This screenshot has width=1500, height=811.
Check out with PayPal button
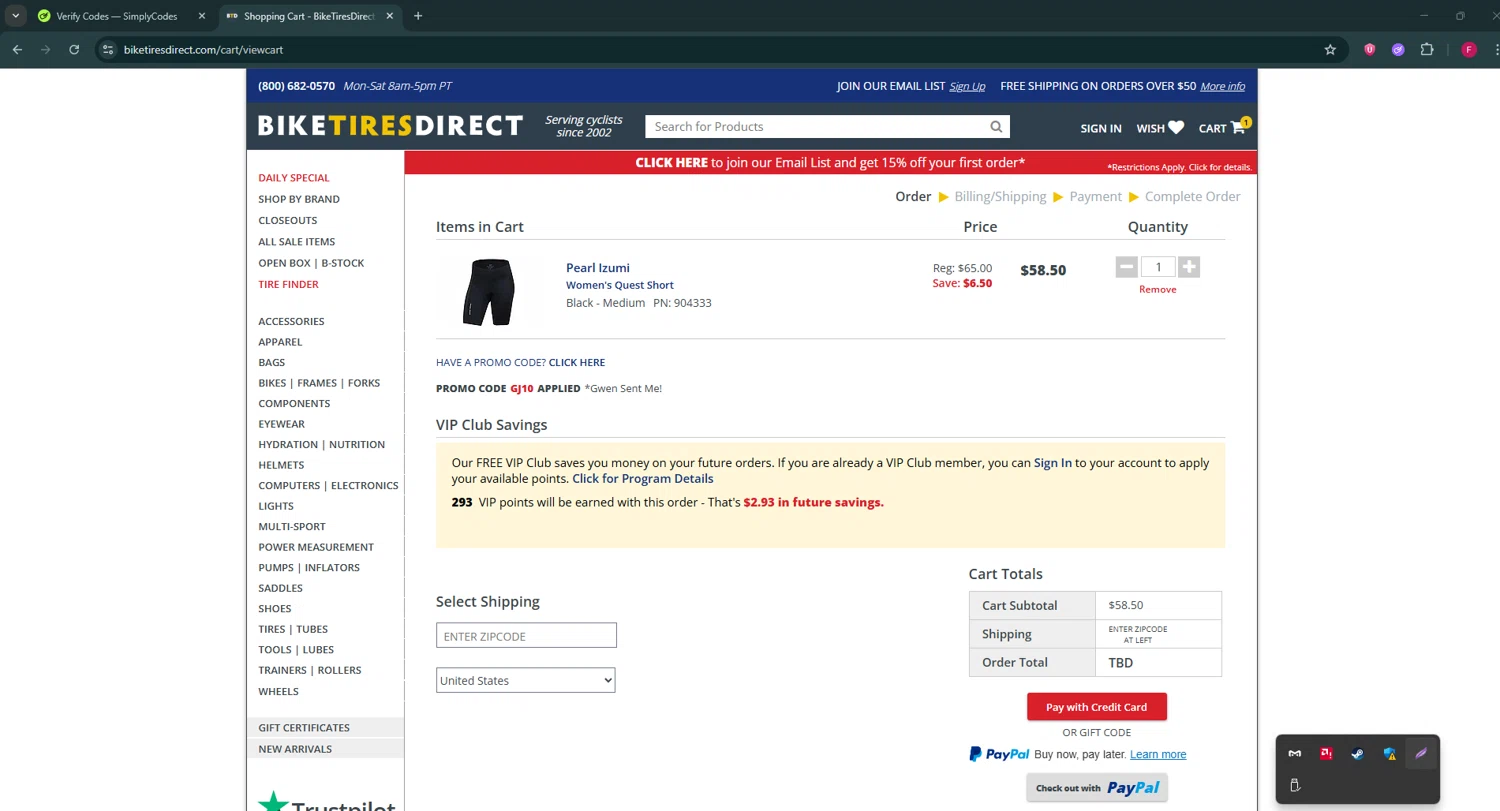pyautogui.click(x=1096, y=788)
